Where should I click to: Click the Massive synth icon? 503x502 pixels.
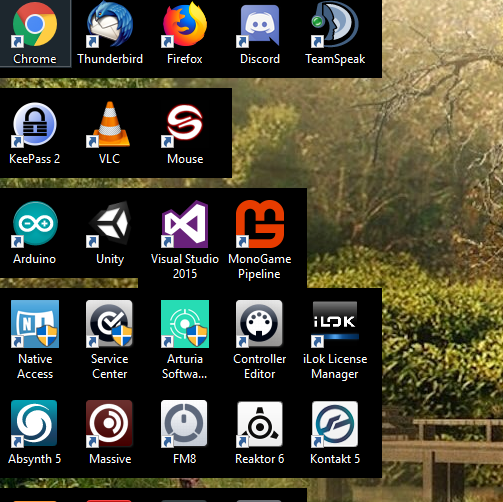110,424
